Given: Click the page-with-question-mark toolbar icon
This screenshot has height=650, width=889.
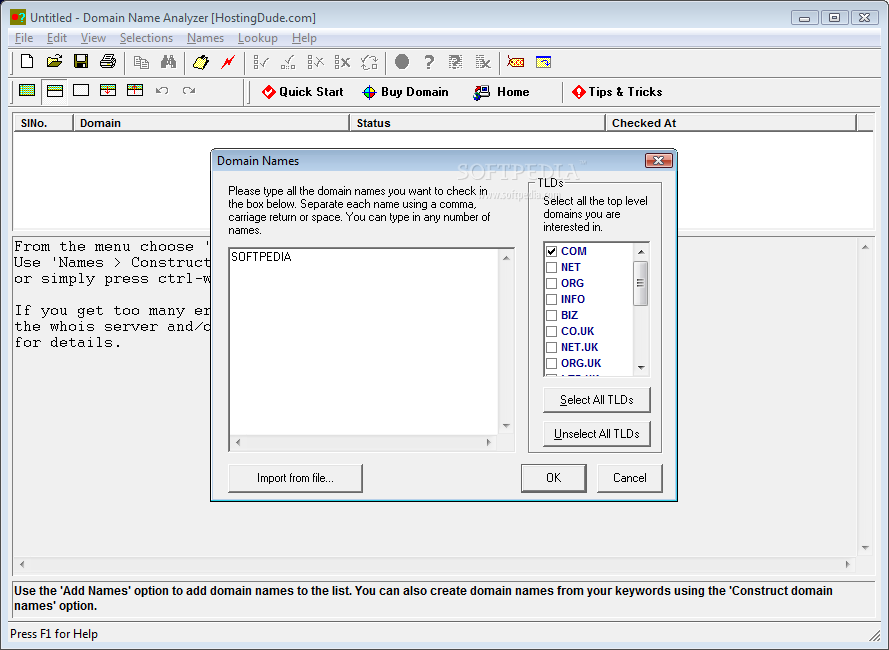Looking at the screenshot, I should click(x=455, y=62).
